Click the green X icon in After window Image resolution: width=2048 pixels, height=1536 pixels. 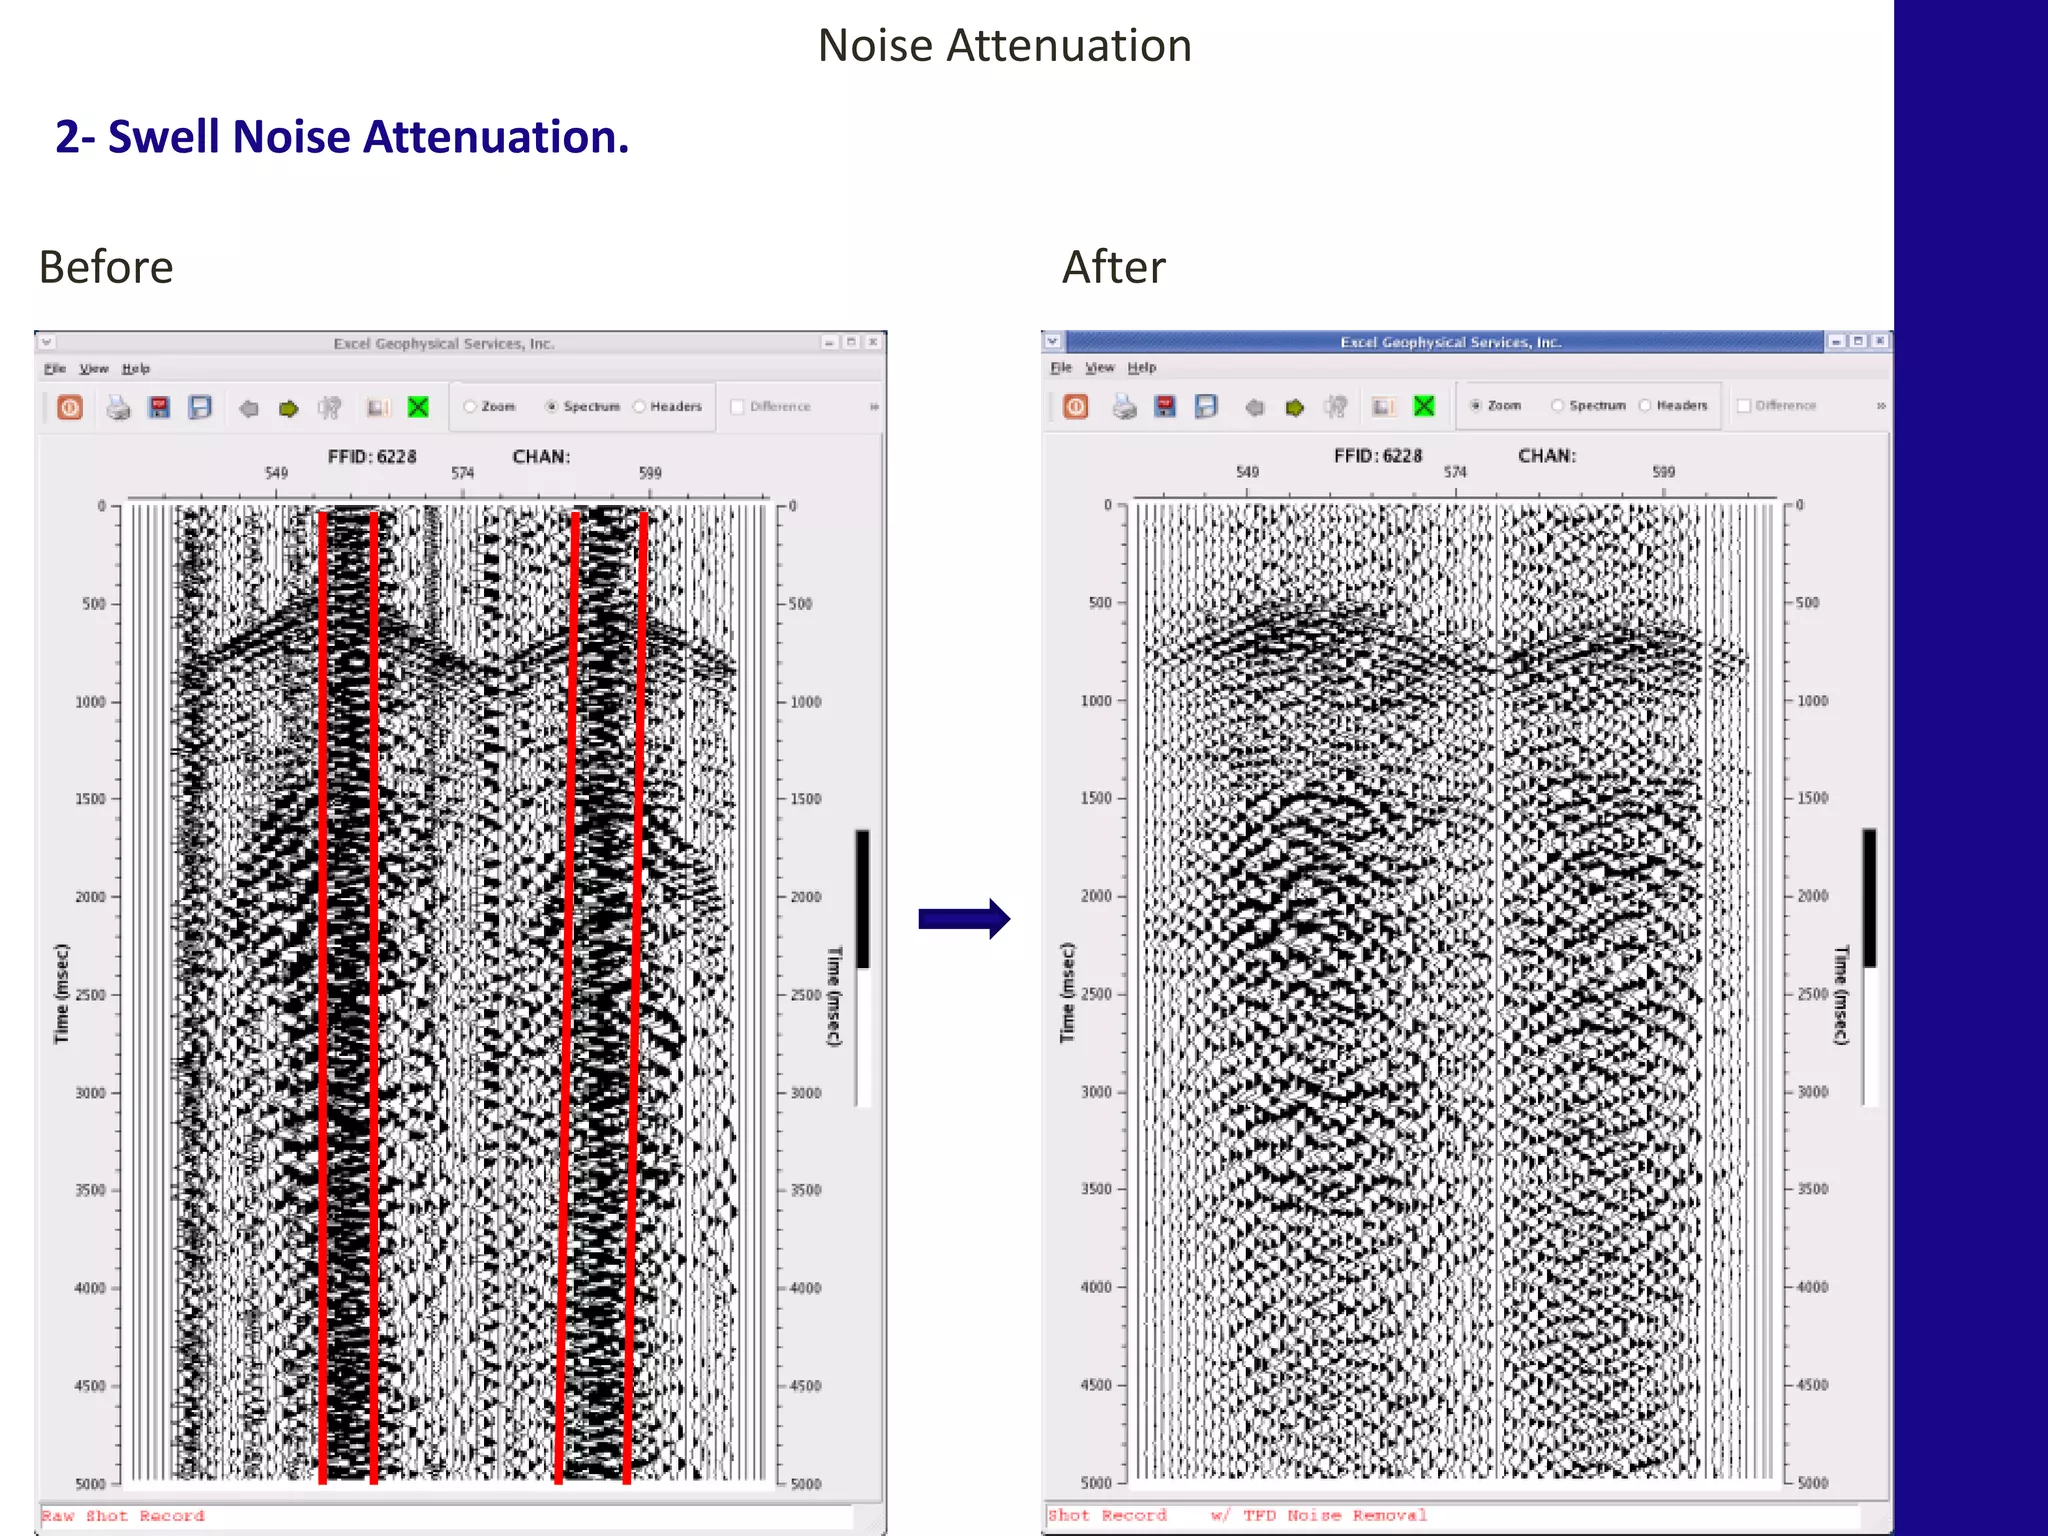click(x=1425, y=406)
